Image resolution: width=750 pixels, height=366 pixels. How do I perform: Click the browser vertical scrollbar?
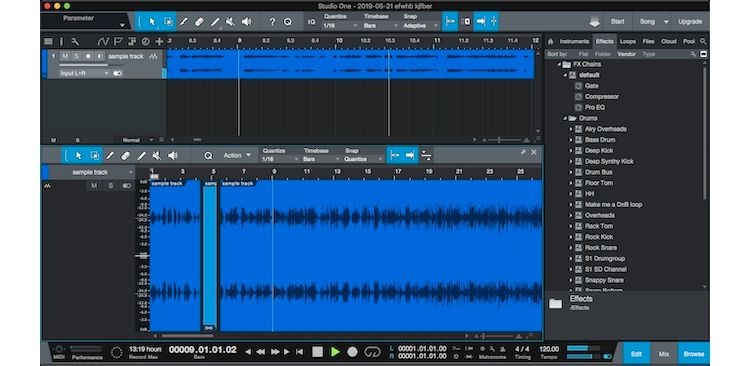704,132
